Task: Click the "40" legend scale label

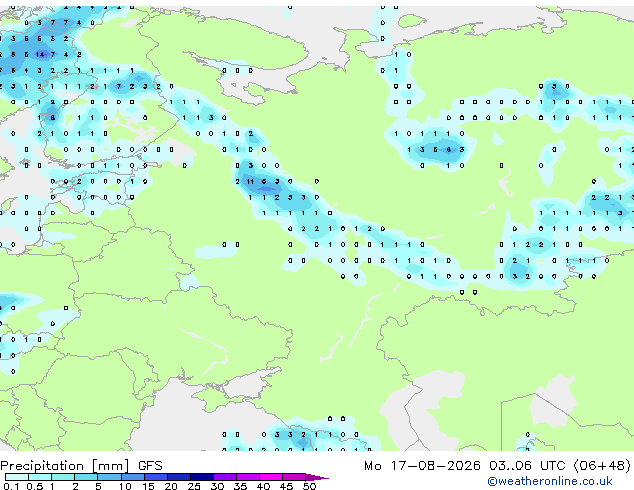Action: click(263, 486)
